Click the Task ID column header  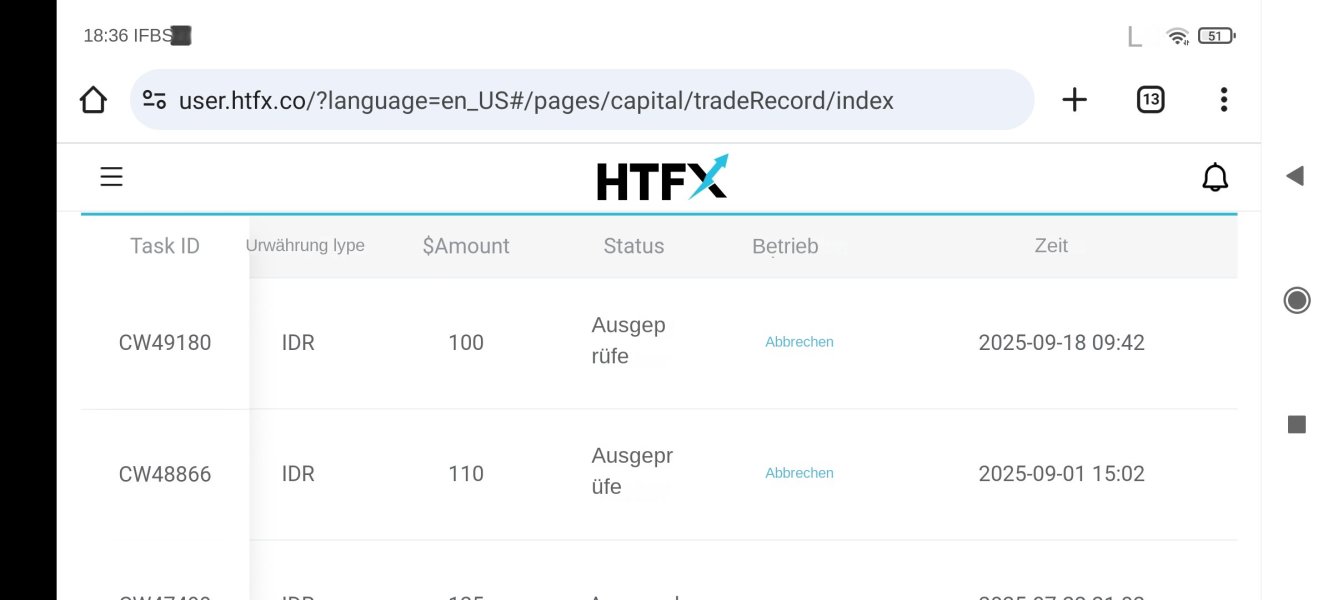point(165,246)
